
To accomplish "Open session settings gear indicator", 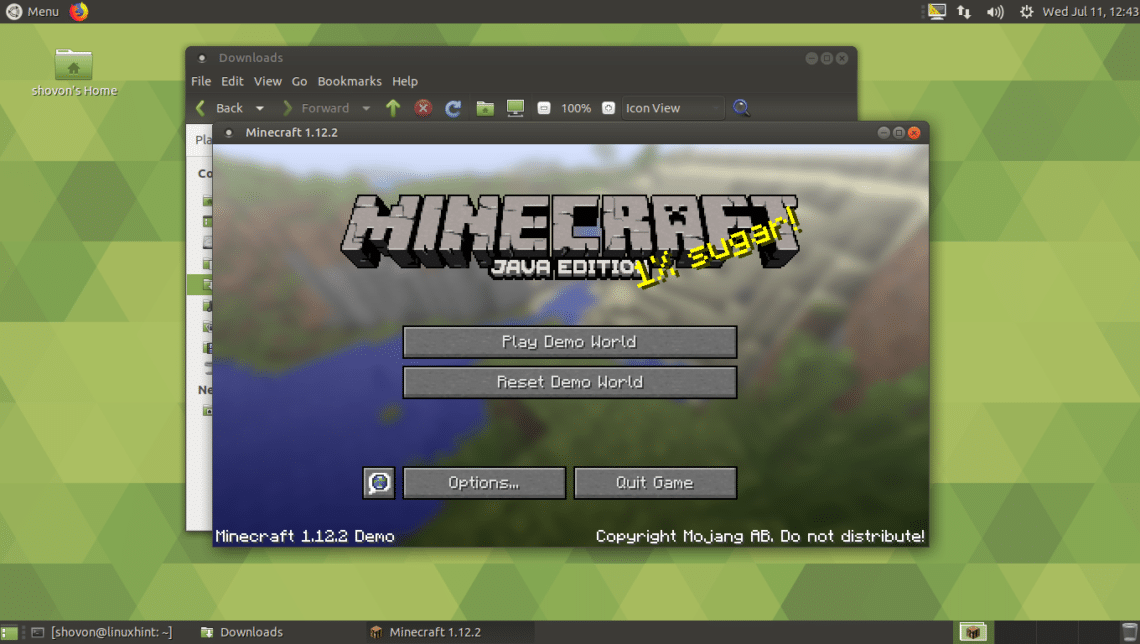I will point(1026,12).
